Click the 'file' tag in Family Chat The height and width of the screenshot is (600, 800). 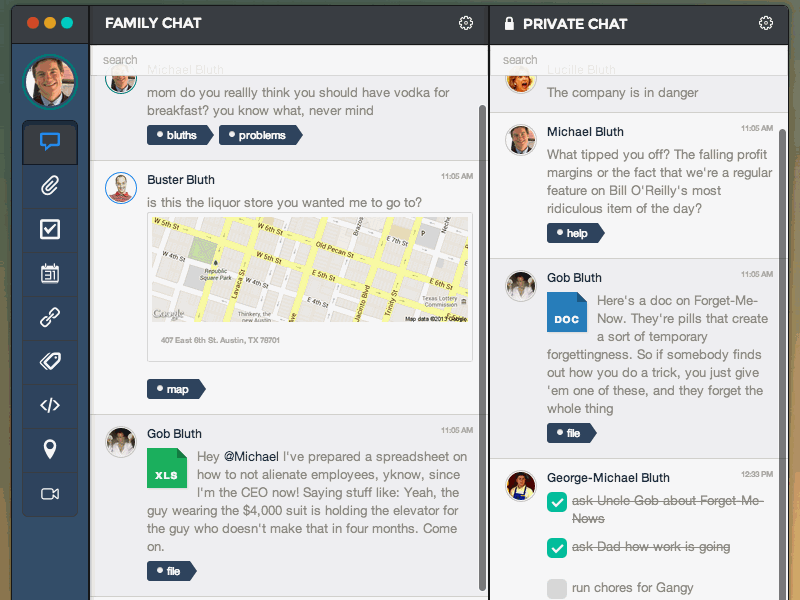coord(172,571)
